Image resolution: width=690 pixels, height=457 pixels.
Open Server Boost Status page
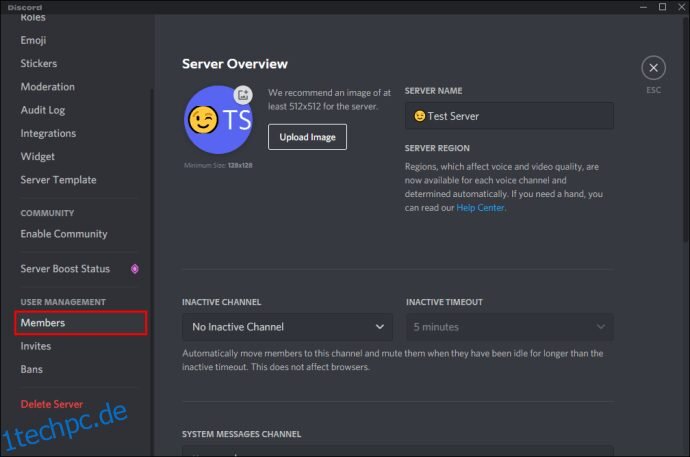click(x=65, y=269)
